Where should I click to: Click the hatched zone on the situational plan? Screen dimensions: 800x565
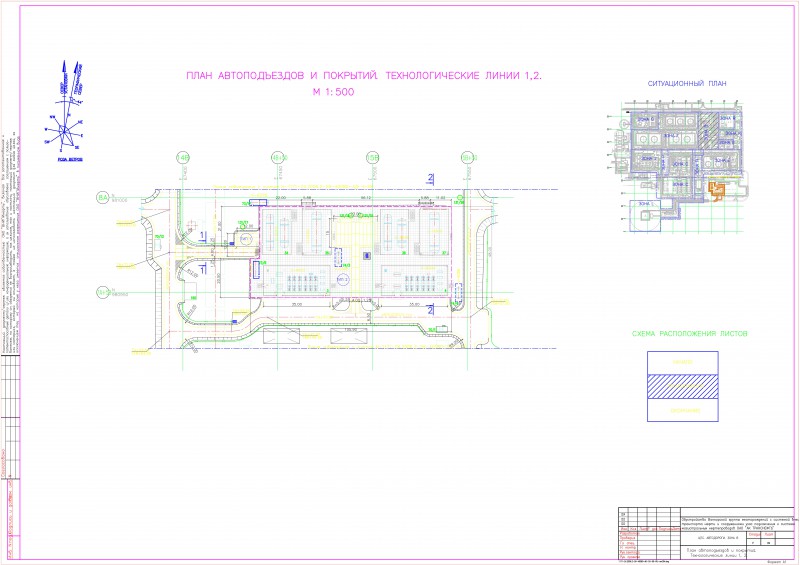(x=707, y=131)
